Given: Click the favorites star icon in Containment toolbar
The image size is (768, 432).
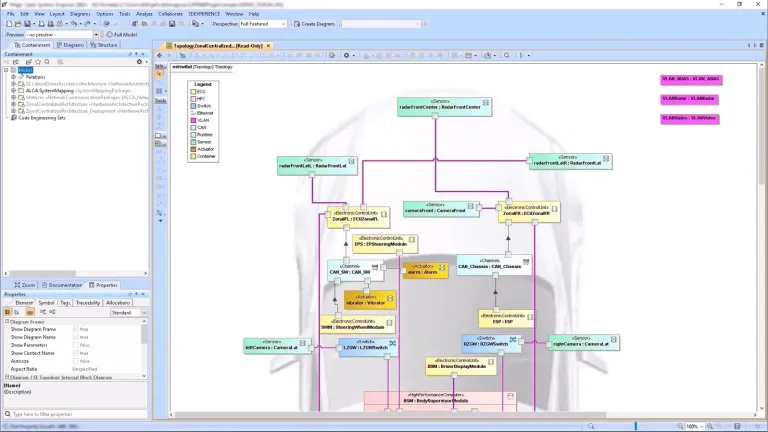Looking at the screenshot, I should coord(38,62).
